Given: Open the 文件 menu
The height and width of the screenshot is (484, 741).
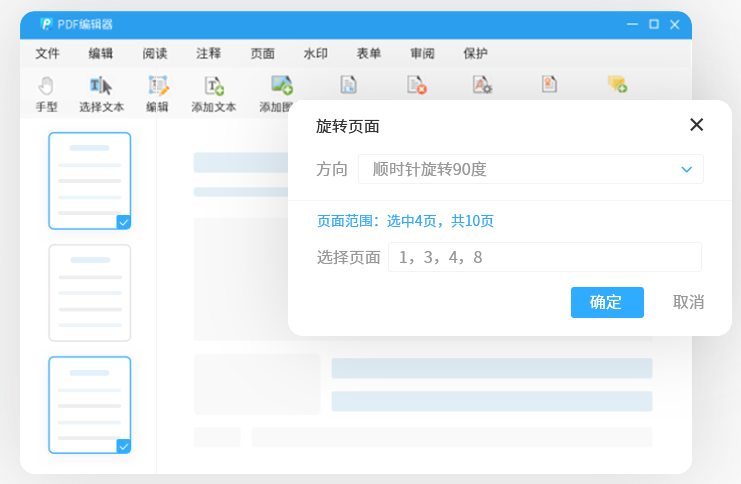Looking at the screenshot, I should 47,53.
